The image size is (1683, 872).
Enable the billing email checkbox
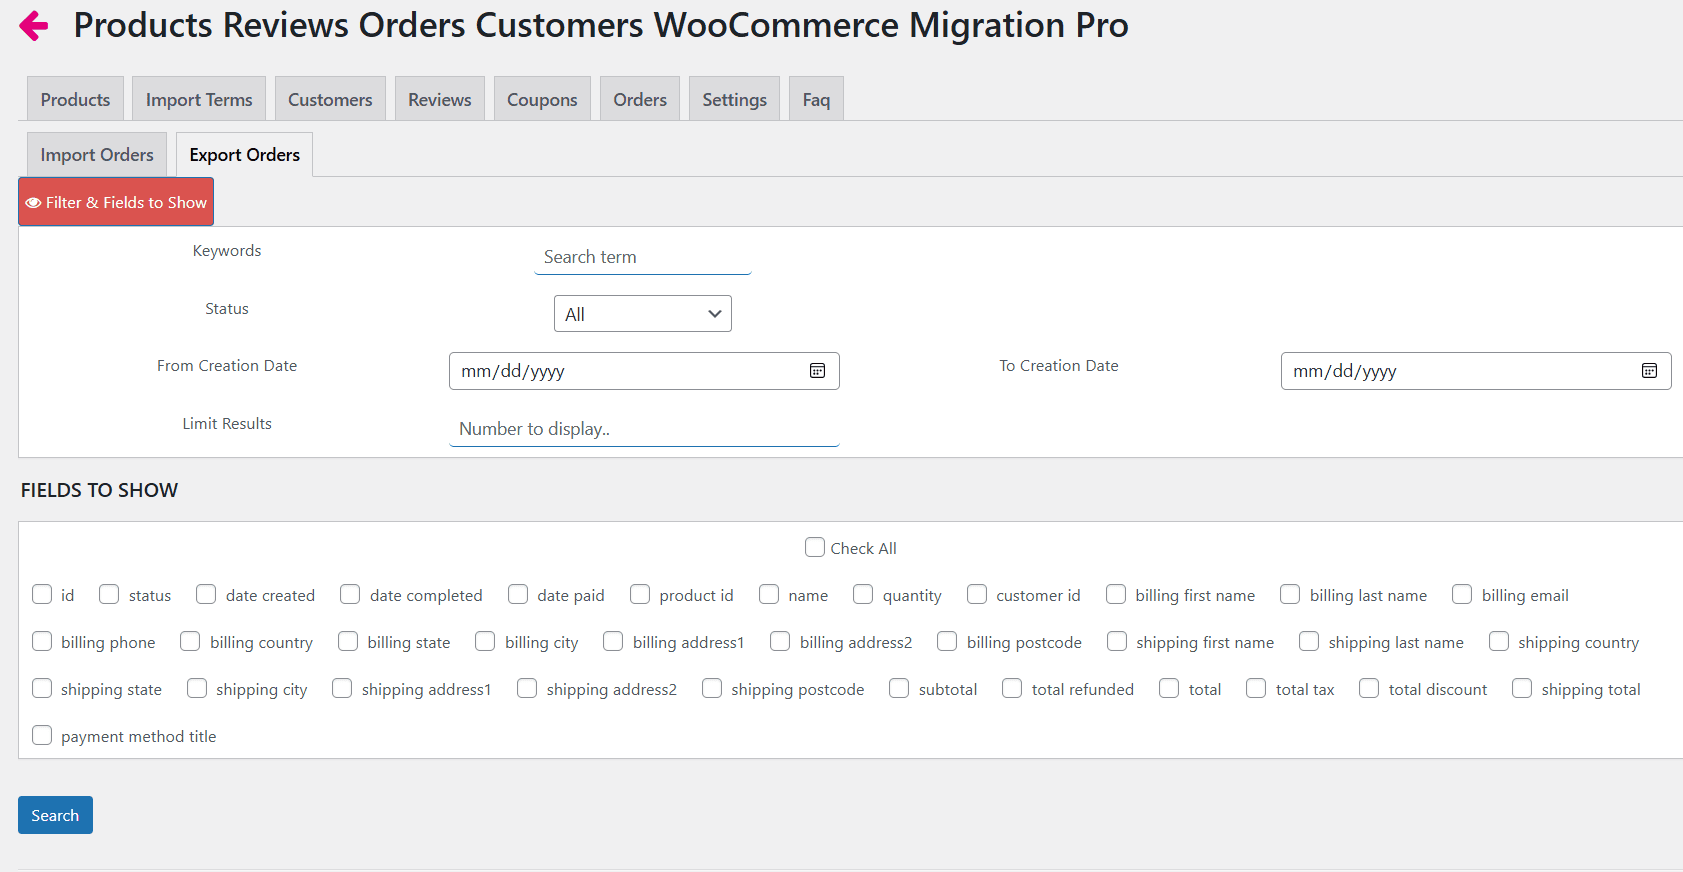coord(1462,594)
